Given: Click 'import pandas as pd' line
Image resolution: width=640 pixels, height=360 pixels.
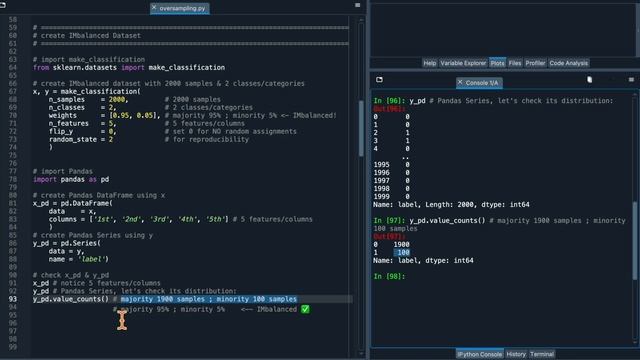Looking at the screenshot, I should (71, 180).
